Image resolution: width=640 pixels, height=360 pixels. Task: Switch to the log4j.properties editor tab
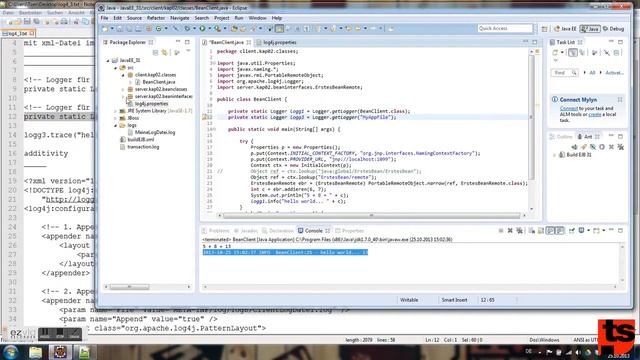coord(277,42)
